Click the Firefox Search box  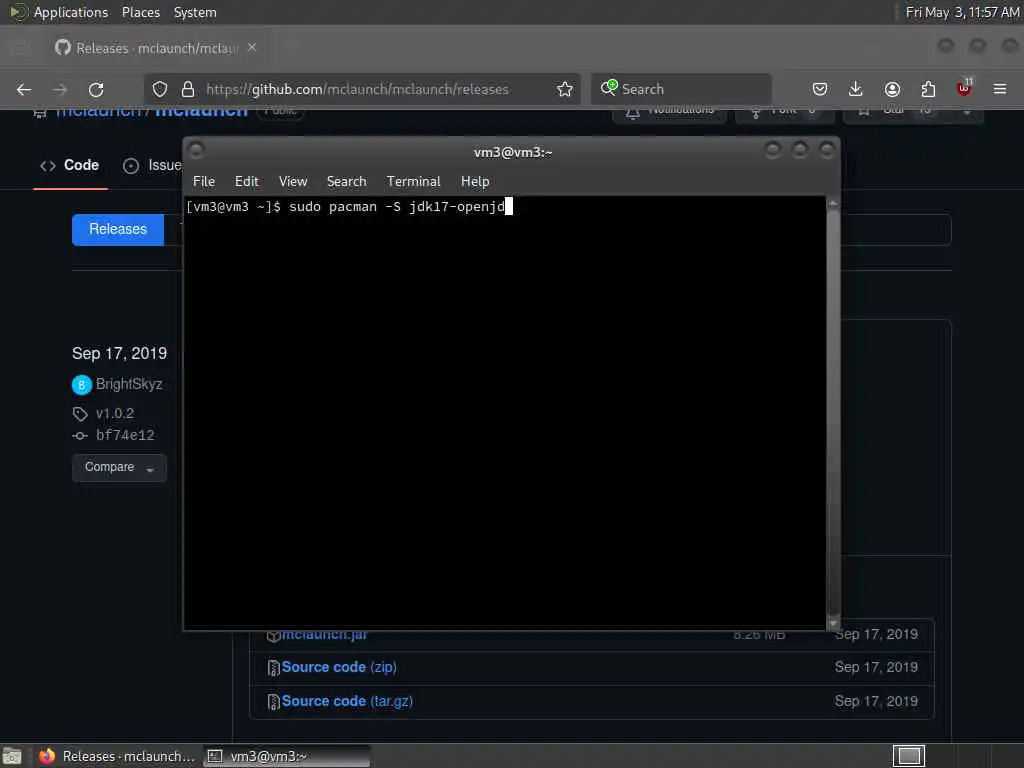[681, 89]
